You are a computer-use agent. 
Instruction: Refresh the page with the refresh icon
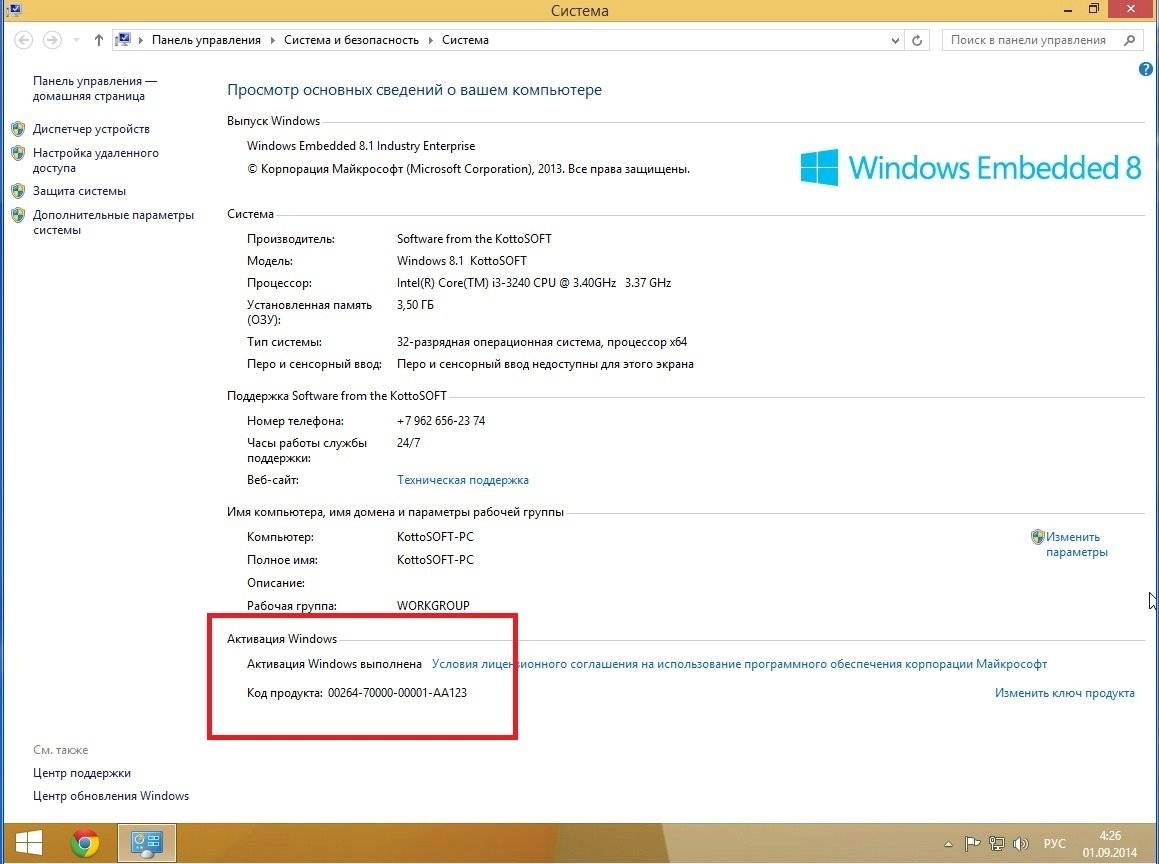click(x=917, y=41)
